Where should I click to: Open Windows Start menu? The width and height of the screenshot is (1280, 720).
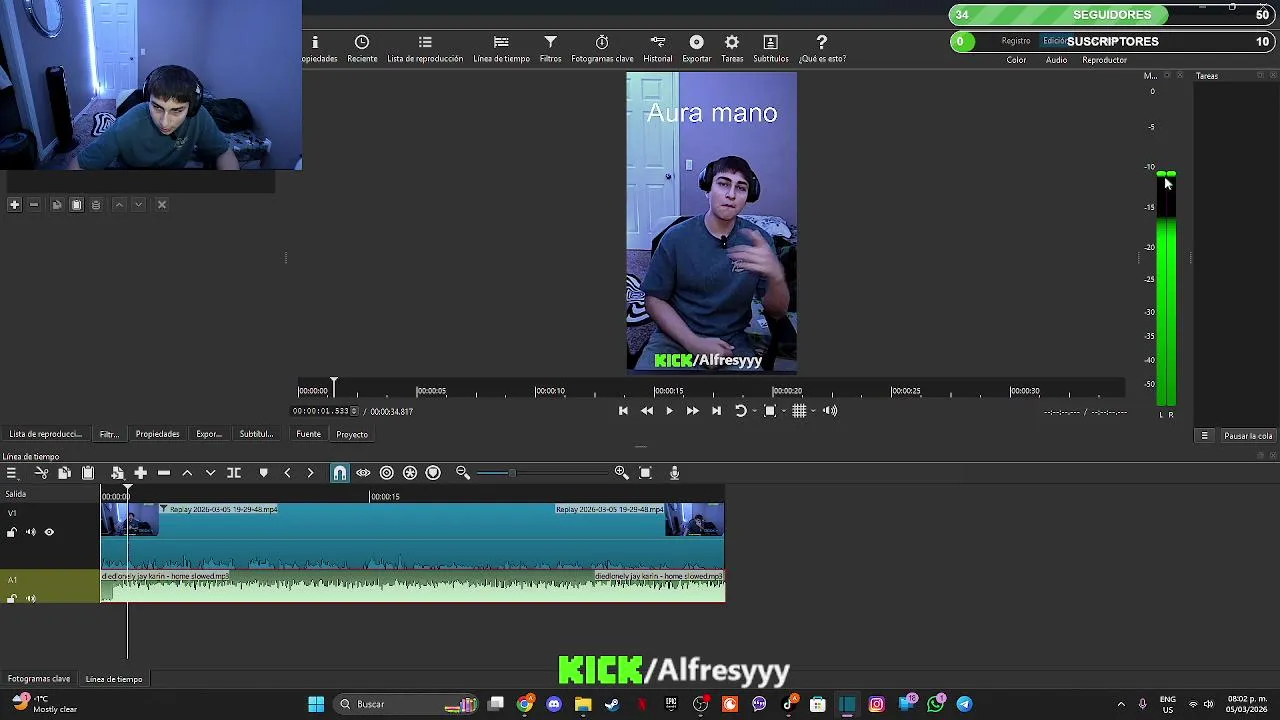click(x=316, y=704)
